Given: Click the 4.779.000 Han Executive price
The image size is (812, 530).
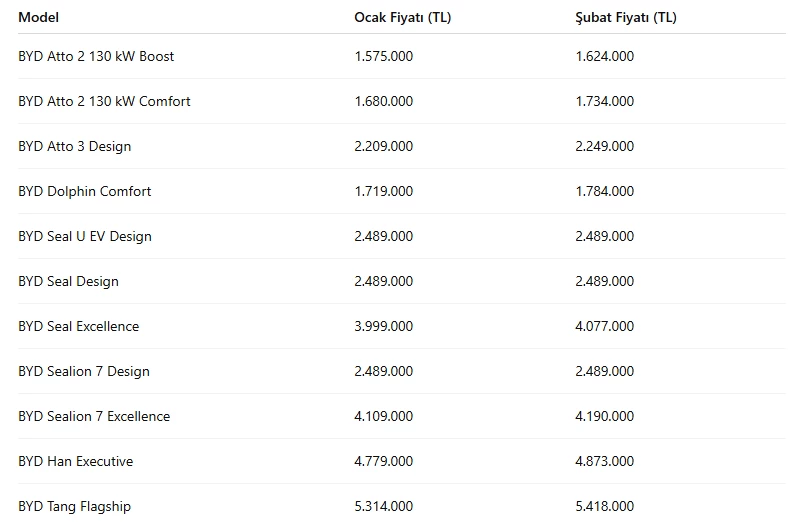Looking at the screenshot, I should pyautogui.click(x=383, y=461).
